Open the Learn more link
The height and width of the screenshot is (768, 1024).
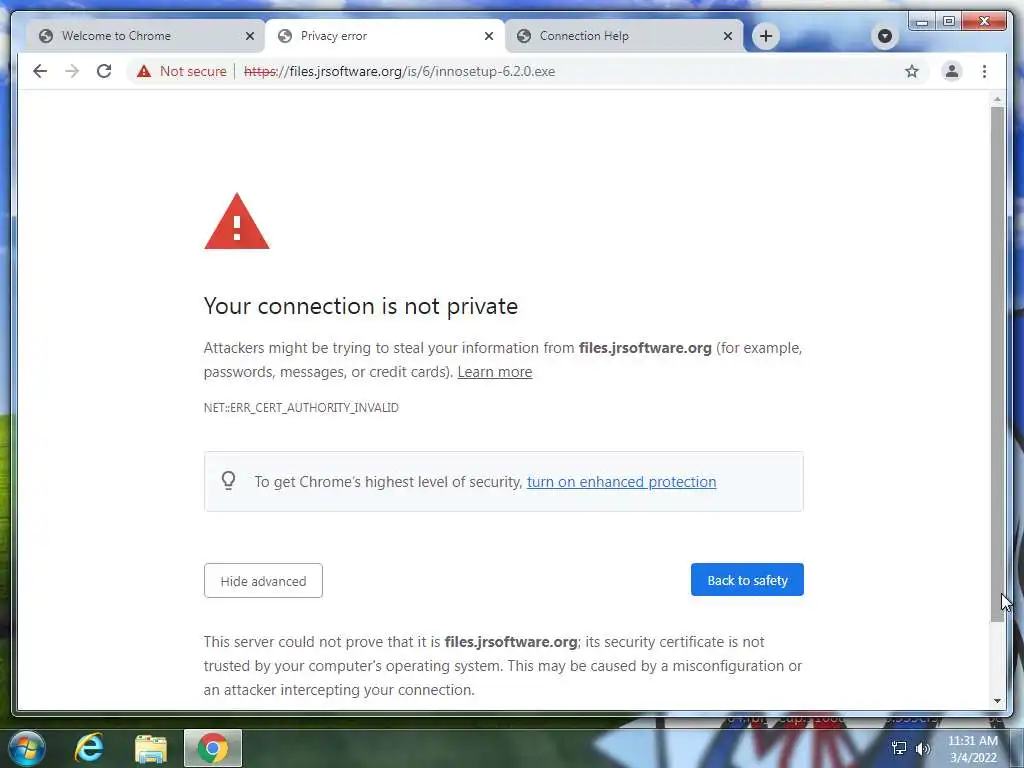[494, 372]
